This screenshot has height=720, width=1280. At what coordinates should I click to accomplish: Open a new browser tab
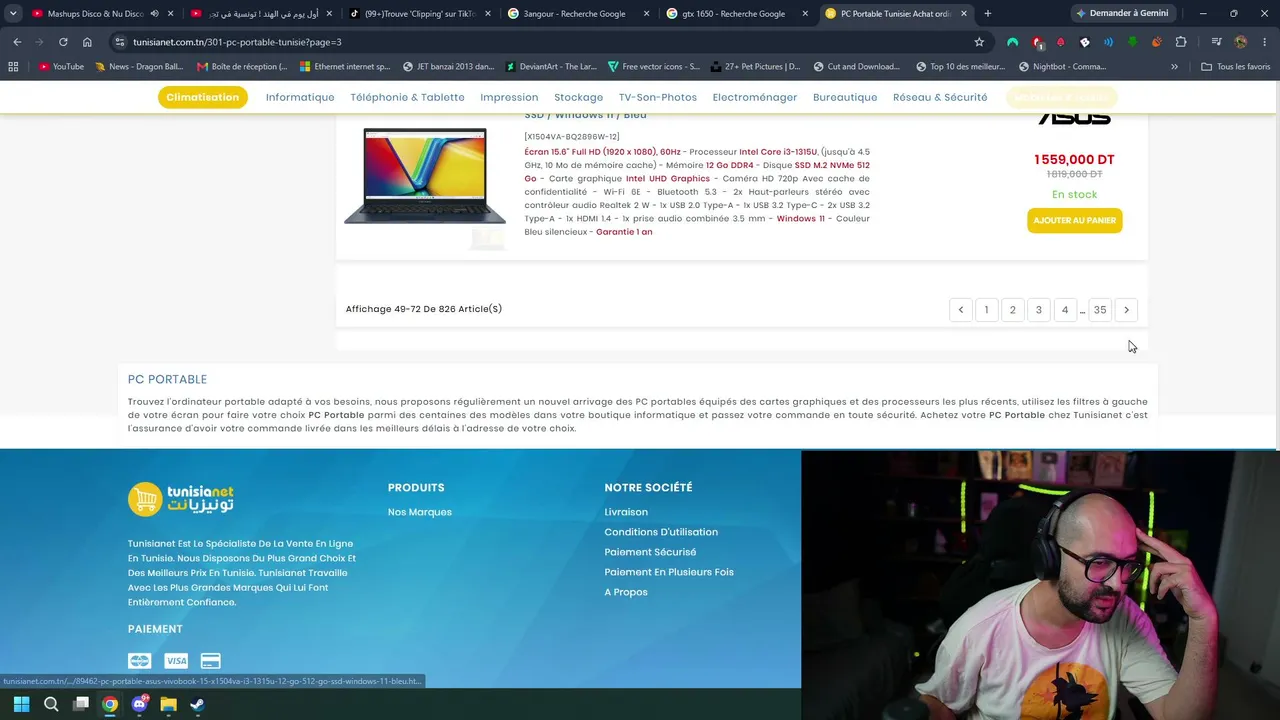click(x=988, y=14)
